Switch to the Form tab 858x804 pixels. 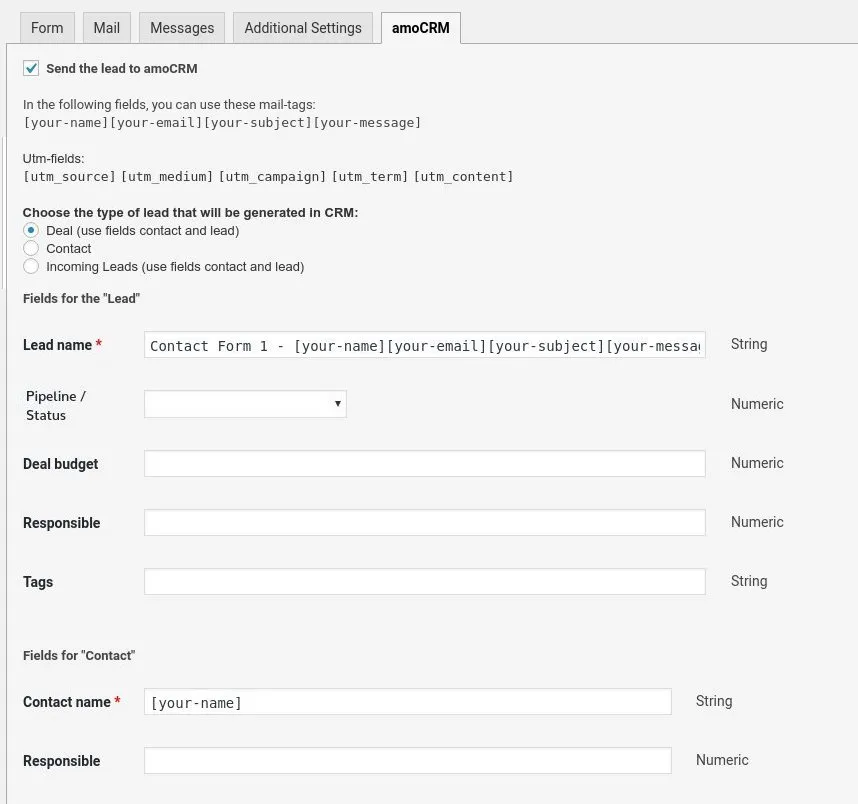[47, 28]
